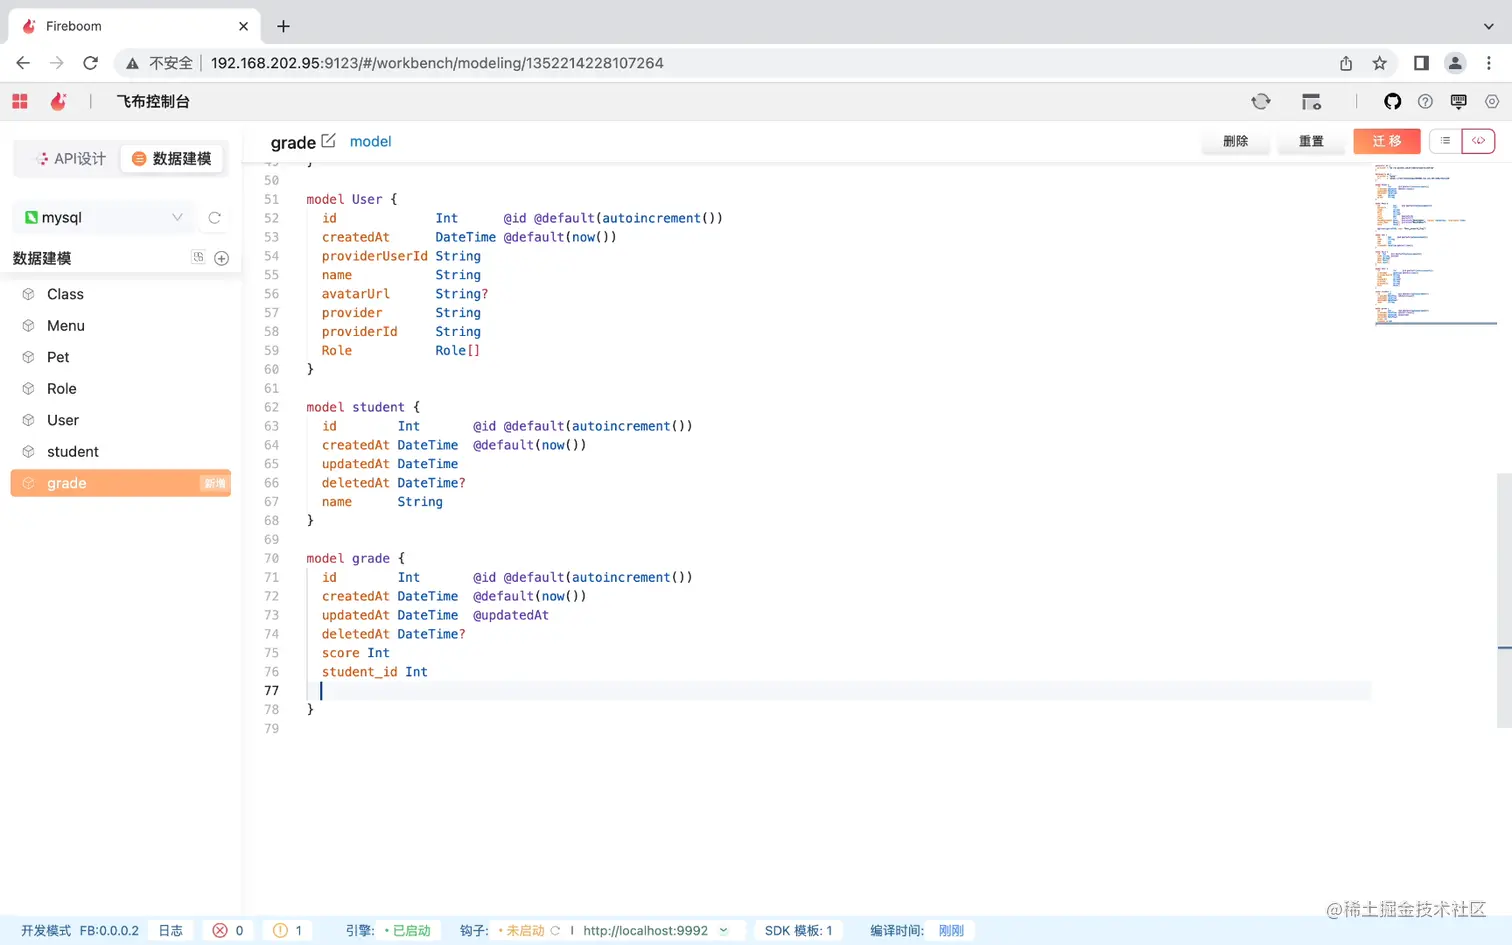Click the editor vertical scrollbar
The image size is (1512, 945).
(x=1504, y=600)
